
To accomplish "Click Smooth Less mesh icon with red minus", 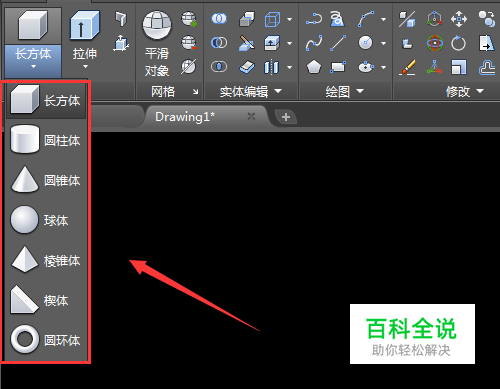I will point(189,43).
